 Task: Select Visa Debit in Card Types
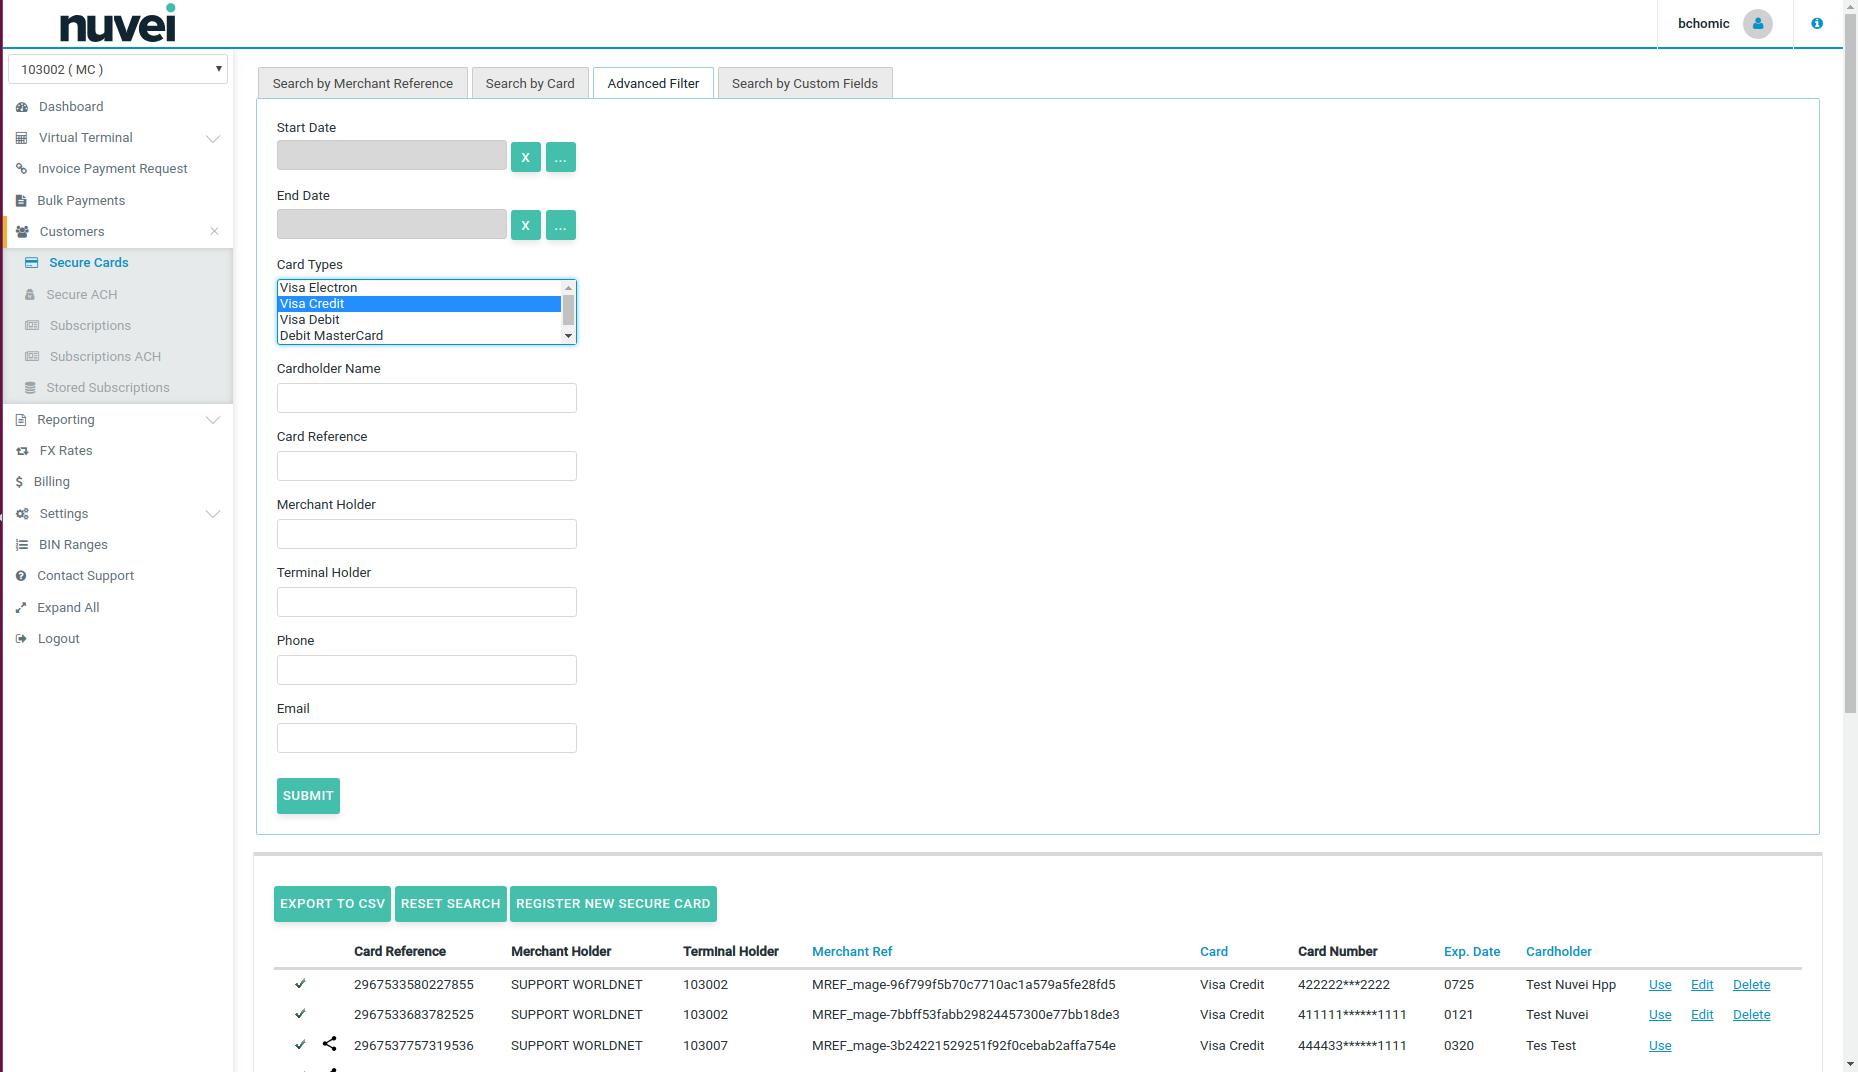tap(310, 320)
